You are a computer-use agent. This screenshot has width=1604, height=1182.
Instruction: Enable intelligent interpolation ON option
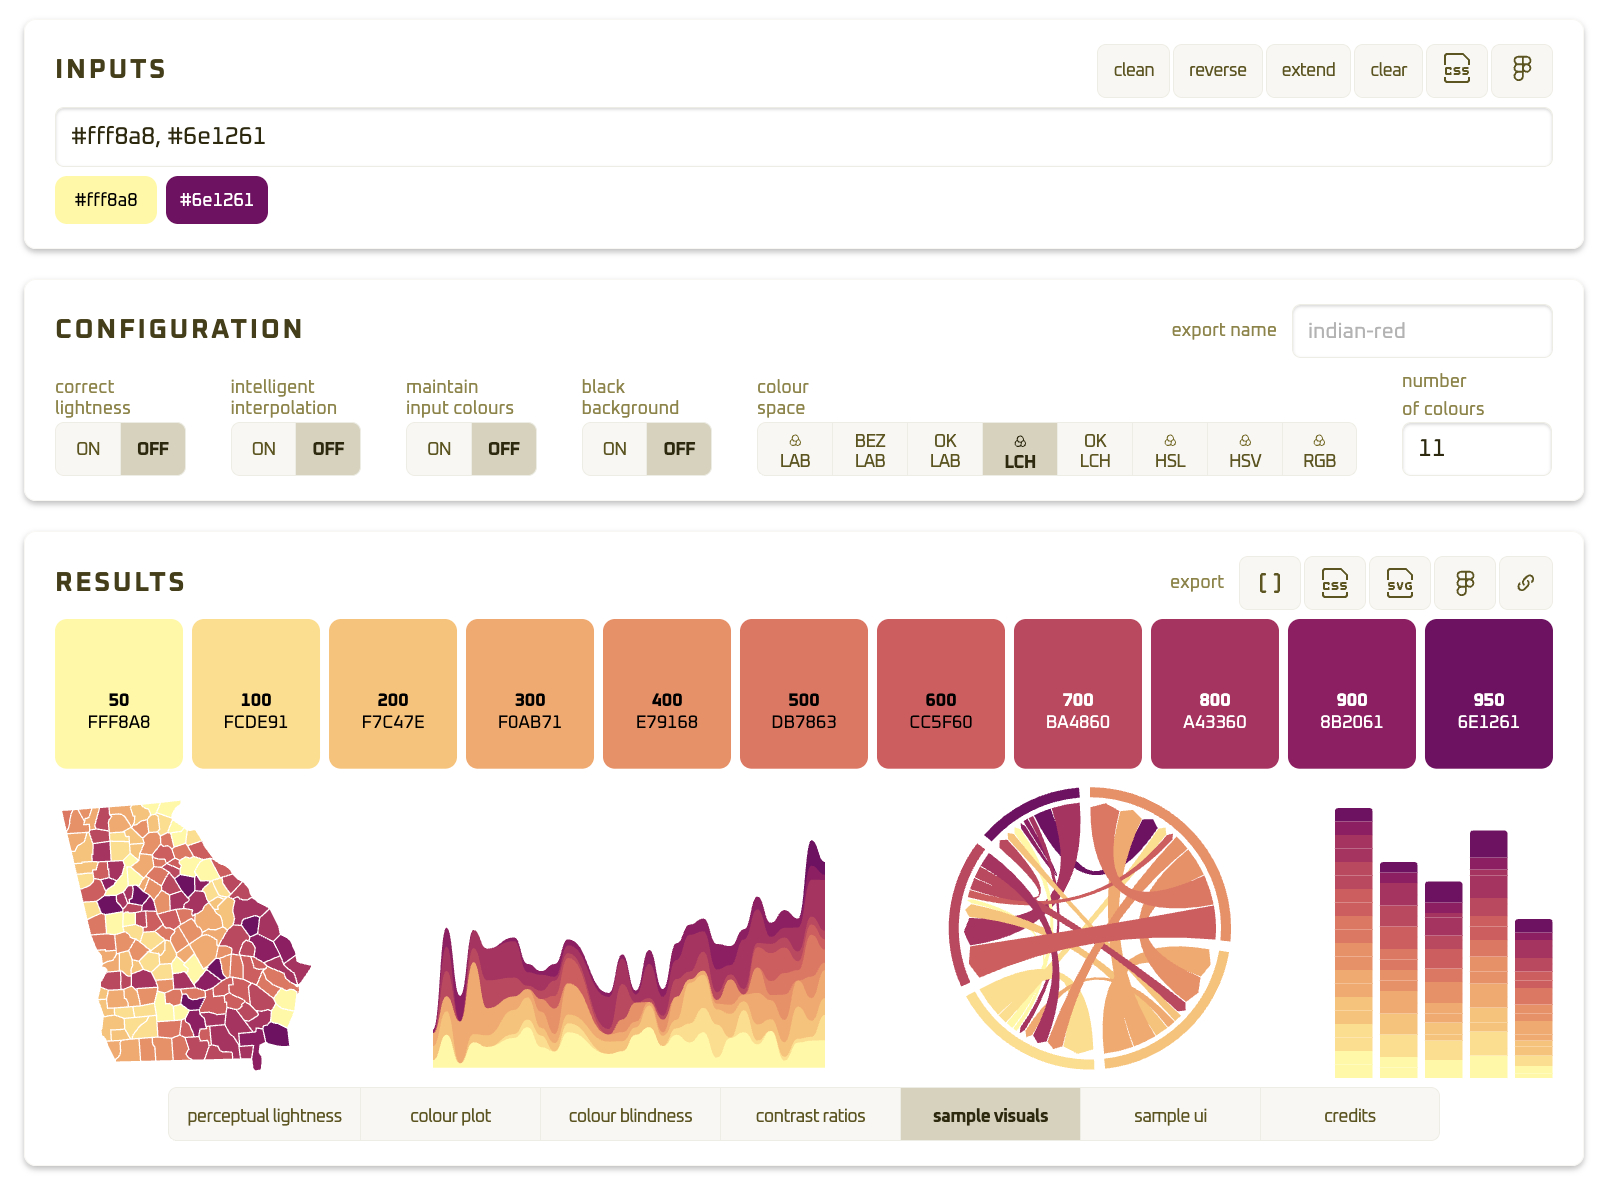click(264, 450)
